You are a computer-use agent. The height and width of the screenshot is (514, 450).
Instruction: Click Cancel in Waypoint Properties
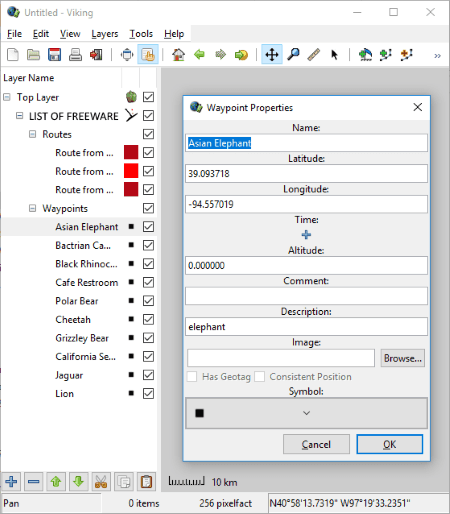click(316, 444)
